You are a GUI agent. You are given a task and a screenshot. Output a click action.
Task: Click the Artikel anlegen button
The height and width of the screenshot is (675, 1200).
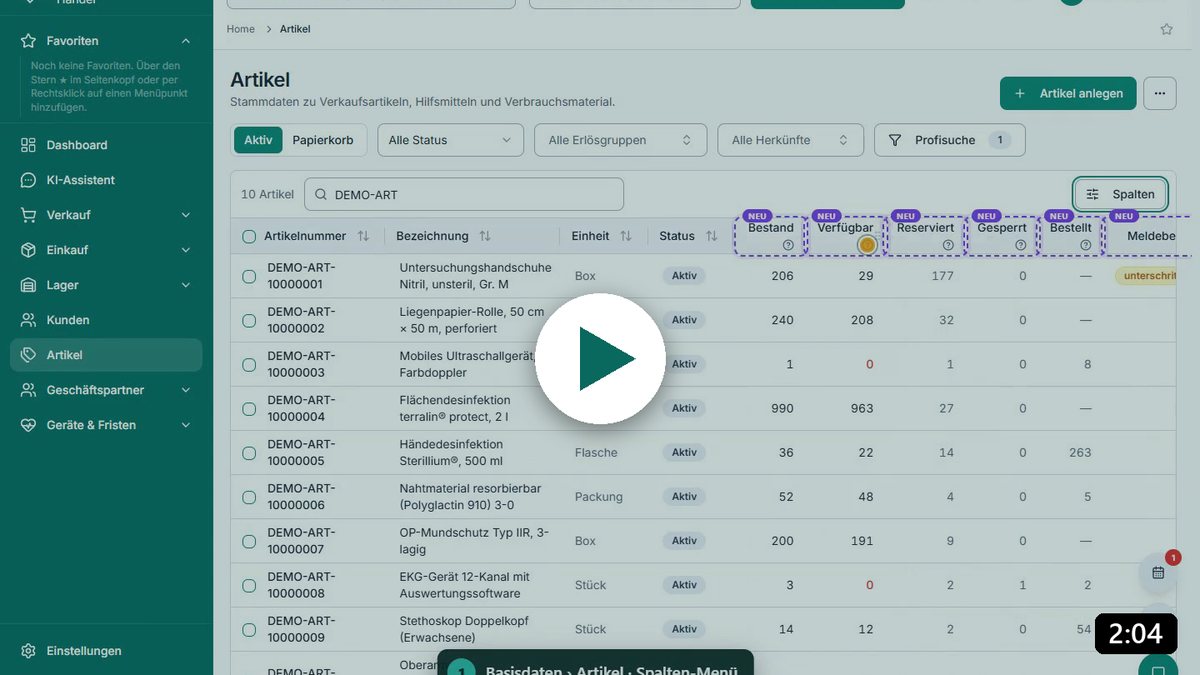point(1068,93)
